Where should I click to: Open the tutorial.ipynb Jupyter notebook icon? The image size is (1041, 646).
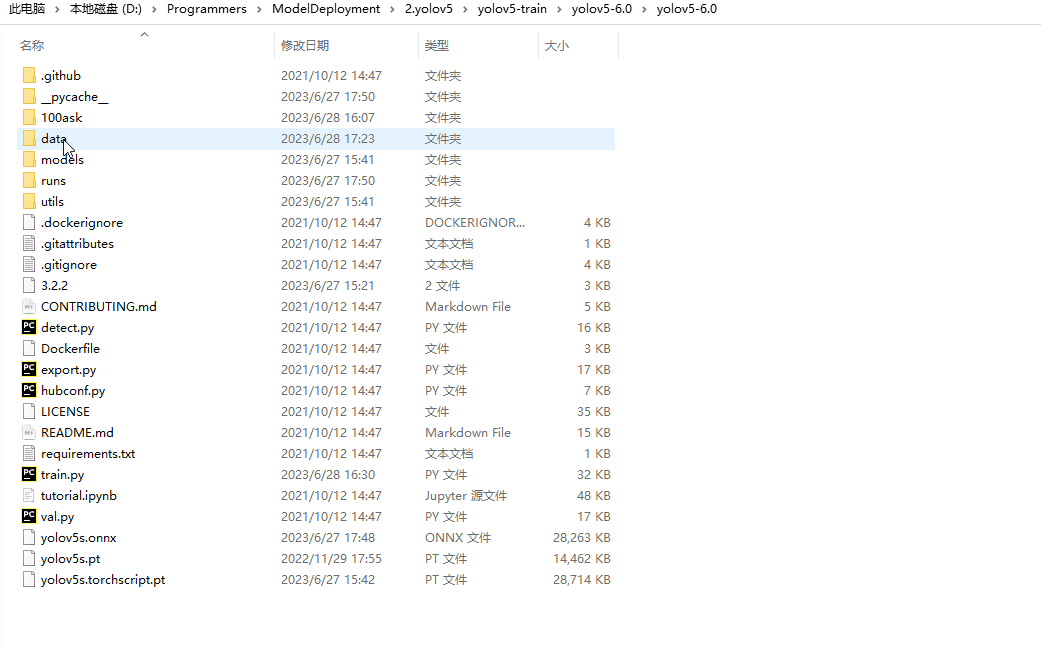point(30,495)
